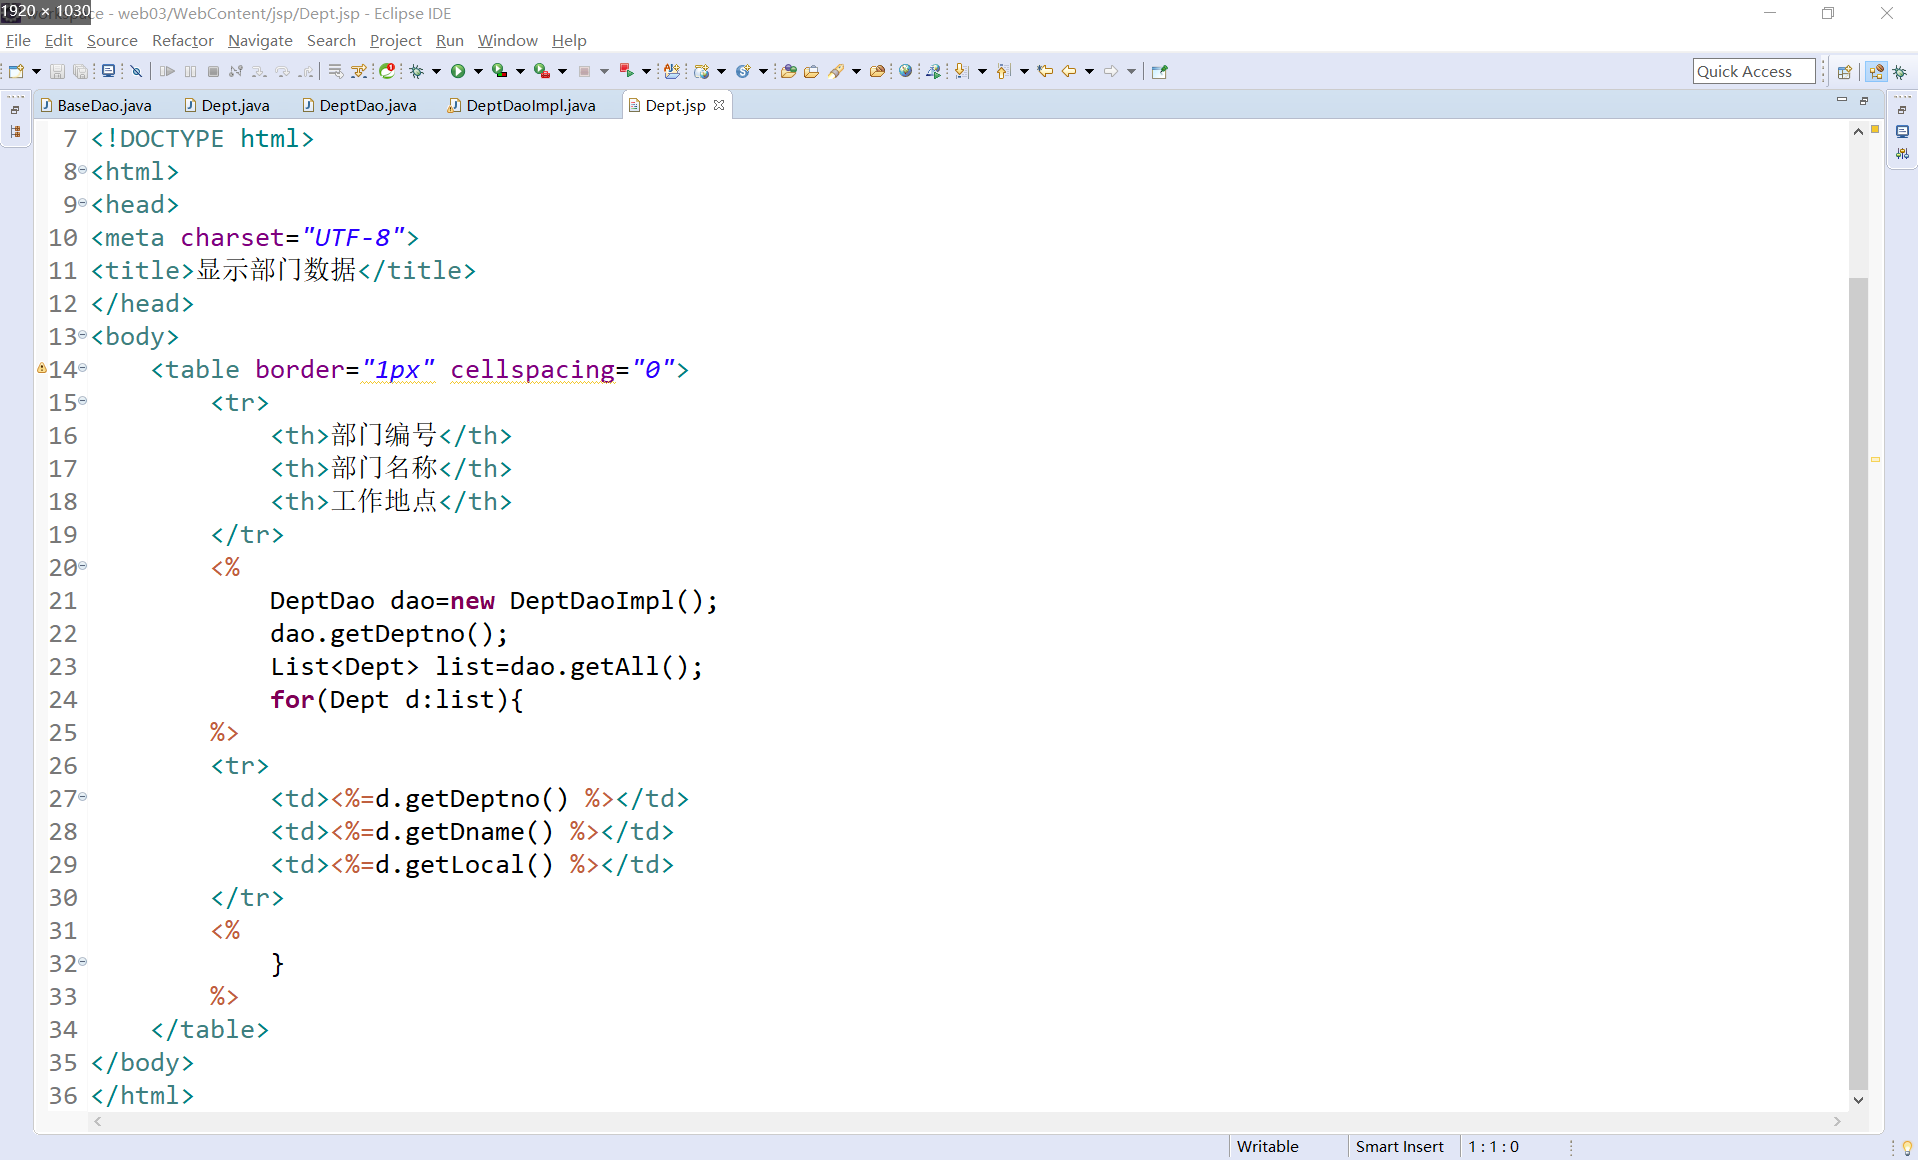Image resolution: width=1918 pixels, height=1160 pixels.
Task: Switch to the Java EE perspective icon
Action: 1877,71
